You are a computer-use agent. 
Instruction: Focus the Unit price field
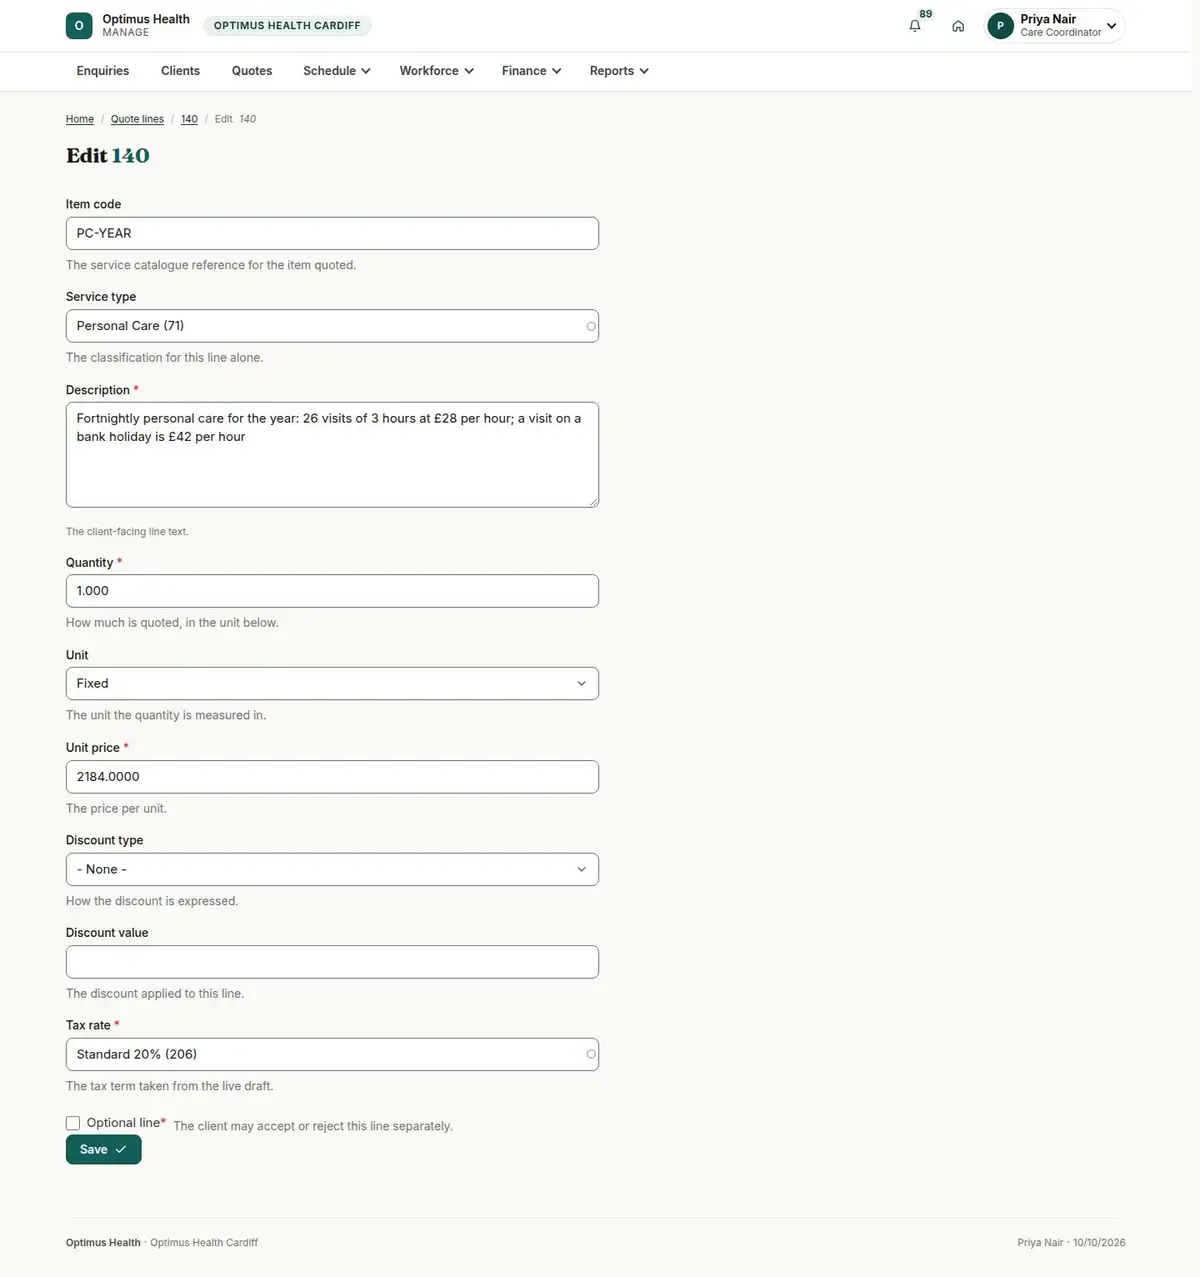pyautogui.click(x=332, y=777)
